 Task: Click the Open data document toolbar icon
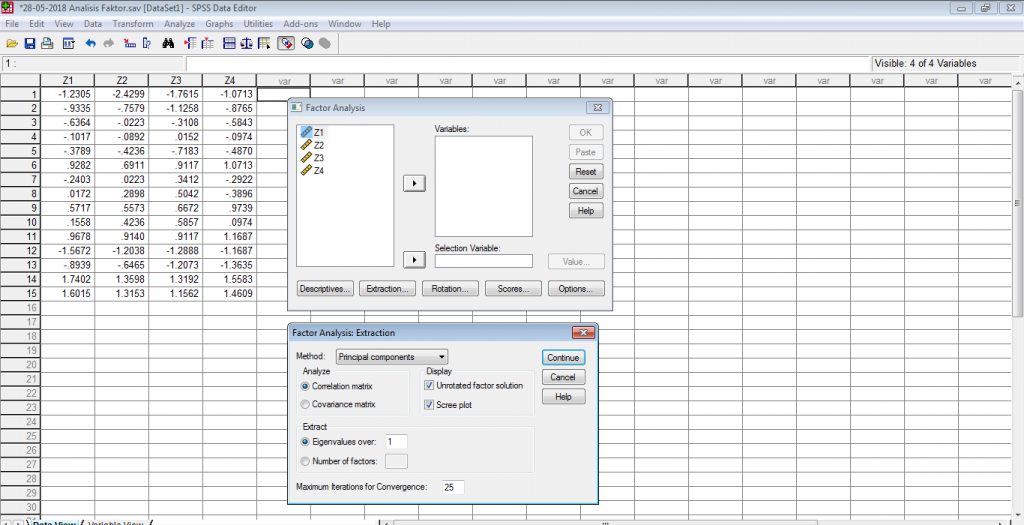tap(12, 44)
